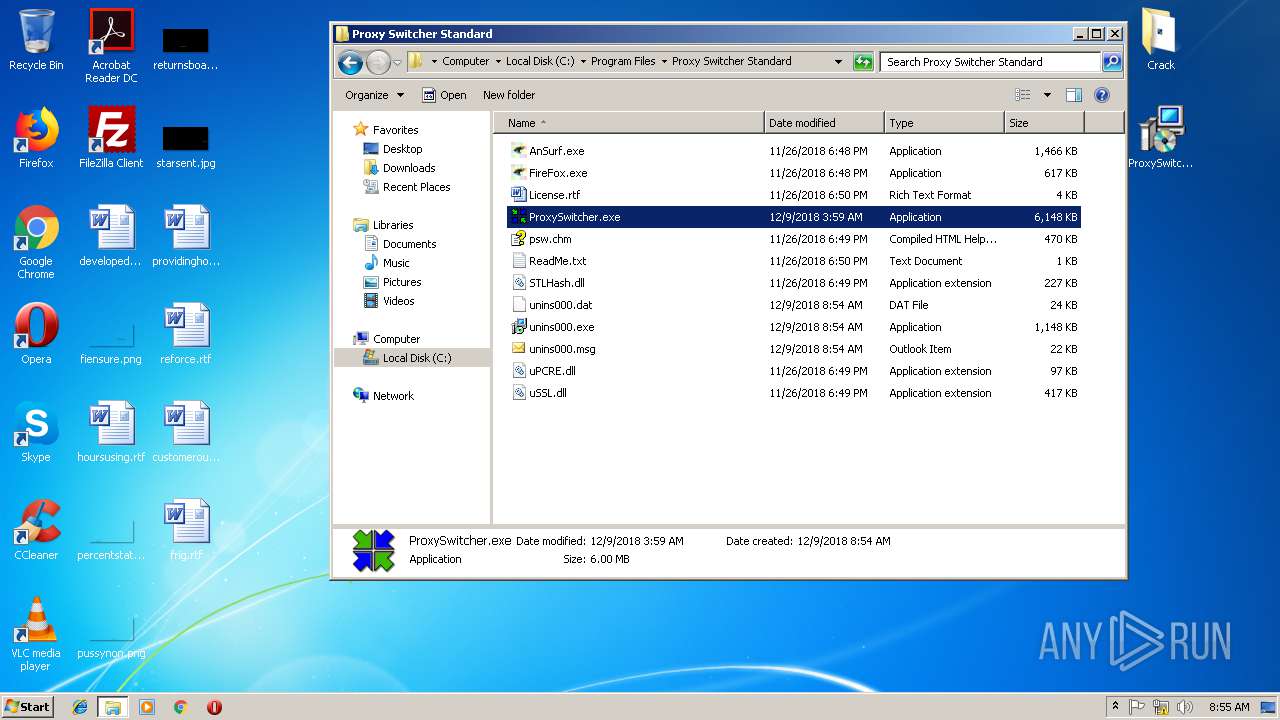
Task: Click the Back navigation arrow in Explorer
Action: point(350,63)
